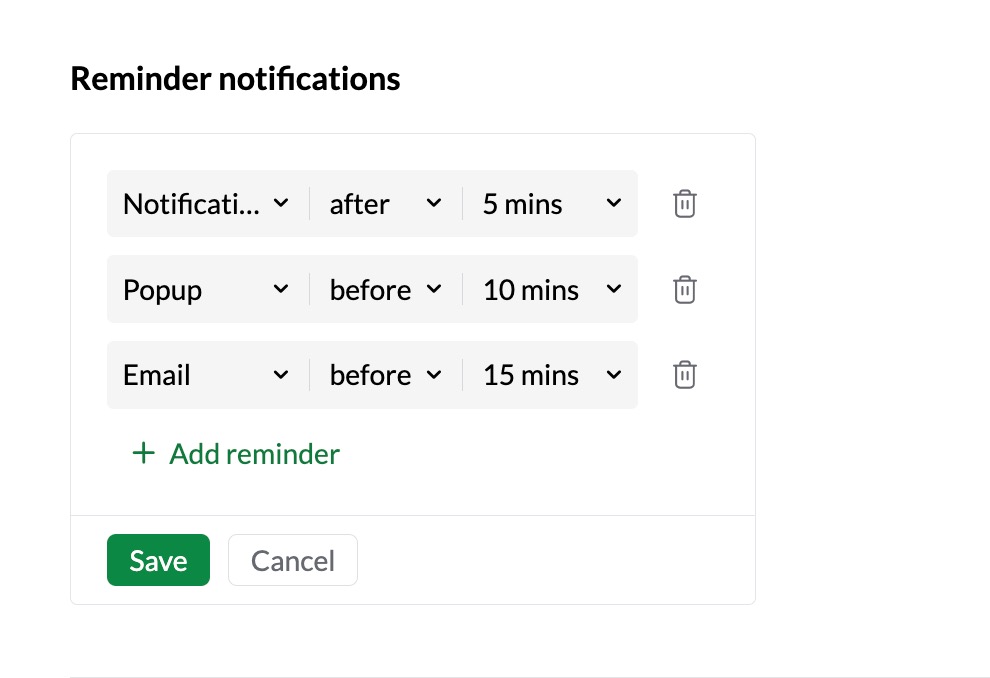
Task: Open the 'before' dropdown in Email row
Action: click(386, 374)
